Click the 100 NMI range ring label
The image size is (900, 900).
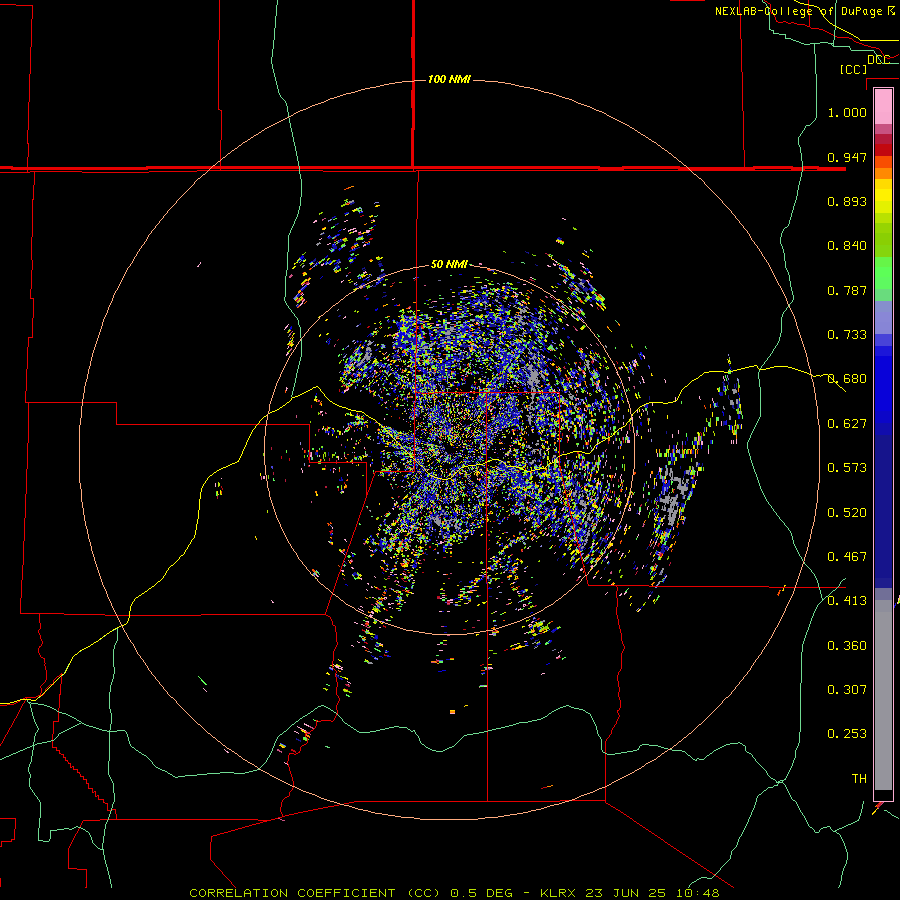click(x=449, y=79)
